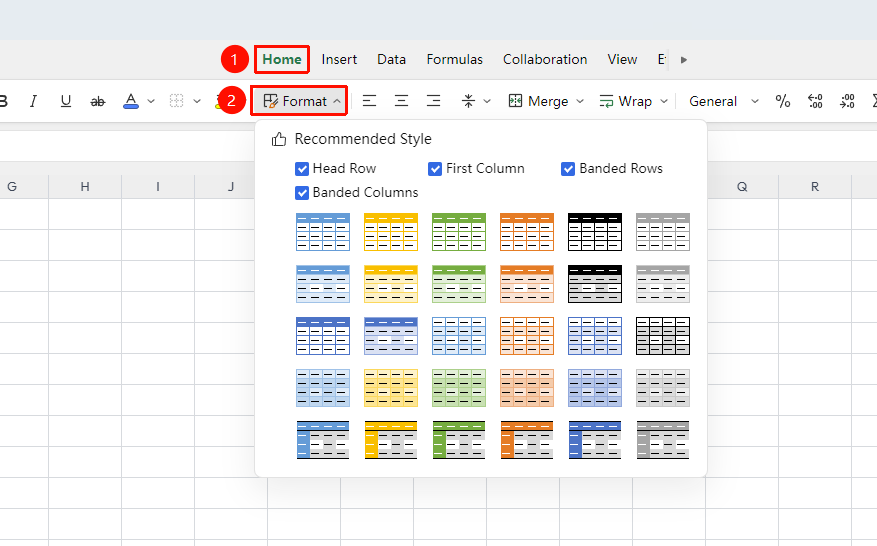Image resolution: width=877 pixels, height=546 pixels.
Task: Select the align left icon
Action: (x=369, y=101)
